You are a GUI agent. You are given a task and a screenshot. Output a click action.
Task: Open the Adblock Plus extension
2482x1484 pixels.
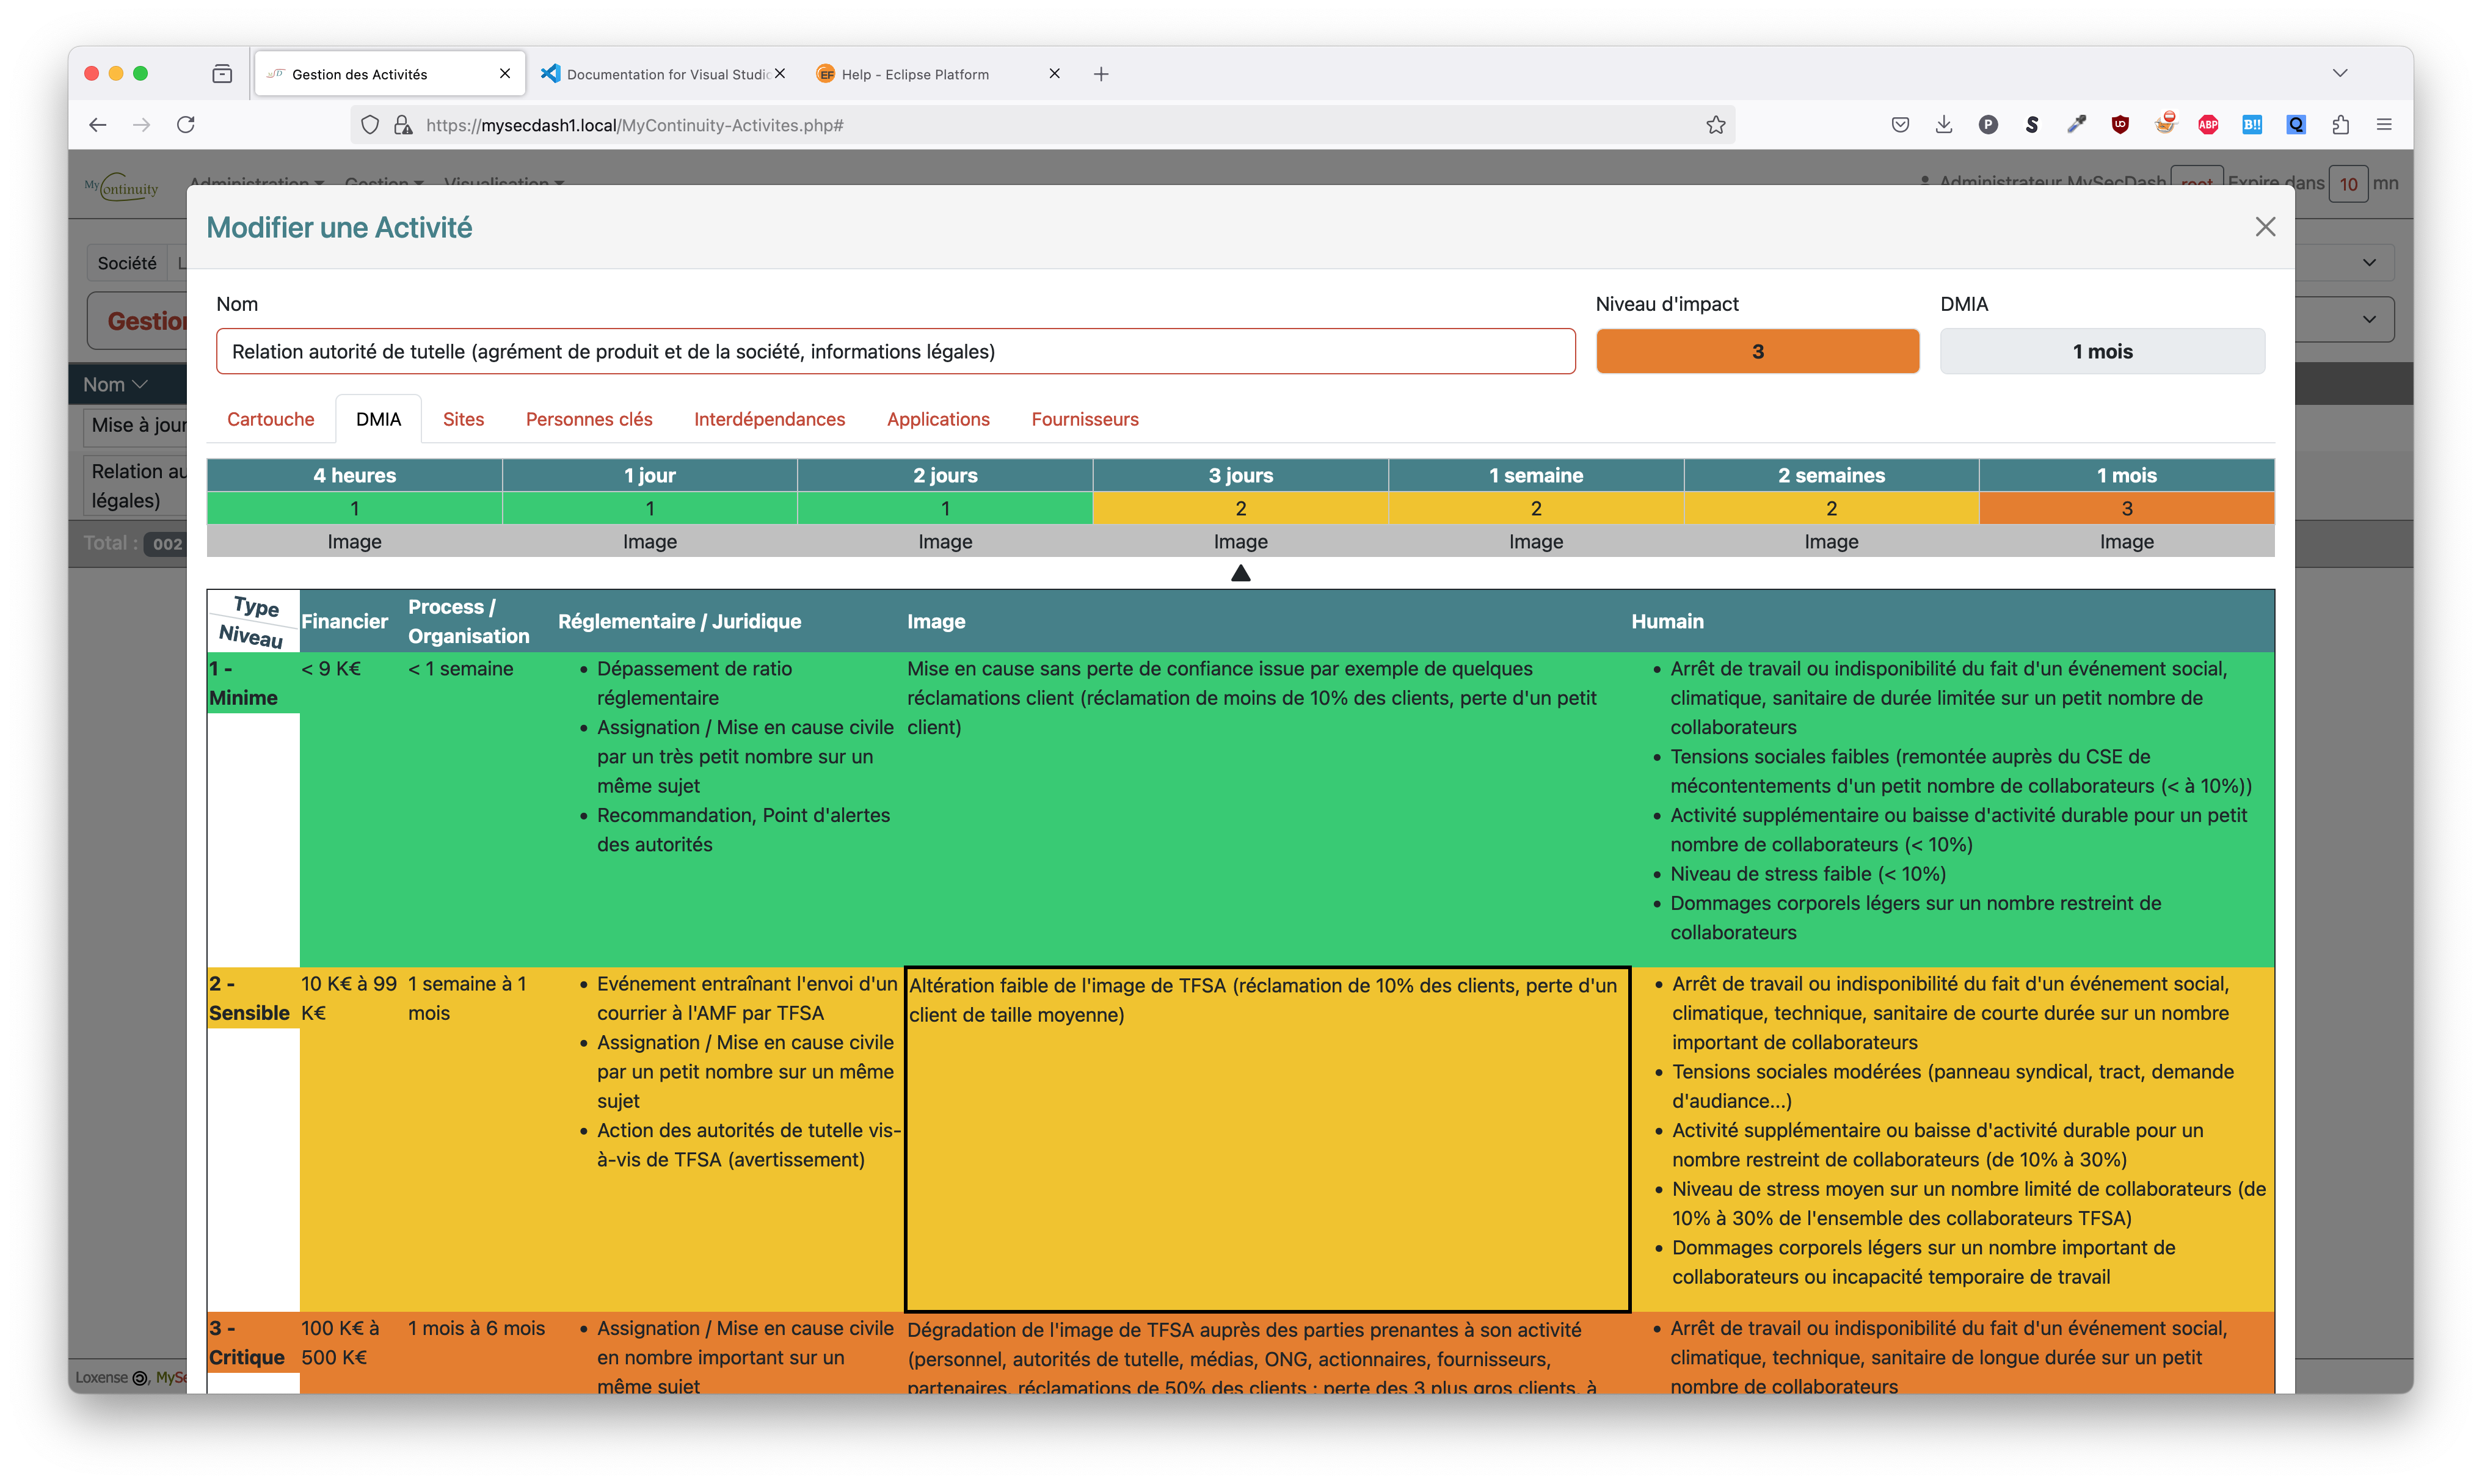(2208, 125)
